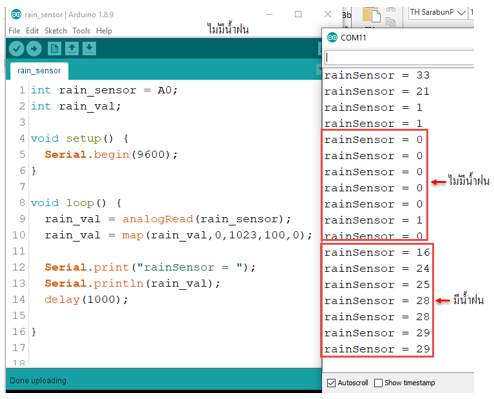Click the COM11 window Arduino icon
Screen dimensions: 494x399
point(332,37)
